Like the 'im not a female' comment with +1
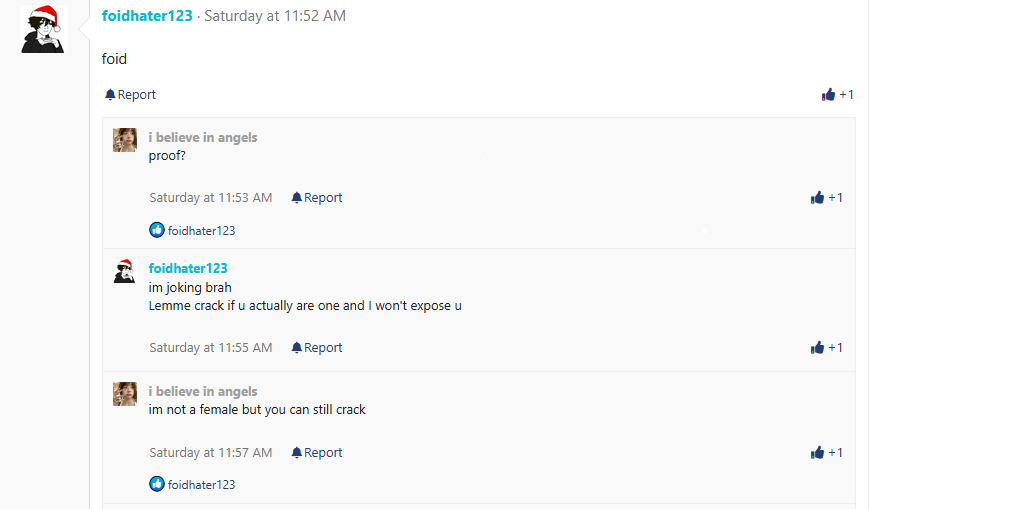Viewport: 1012px width, 509px height. (826, 453)
